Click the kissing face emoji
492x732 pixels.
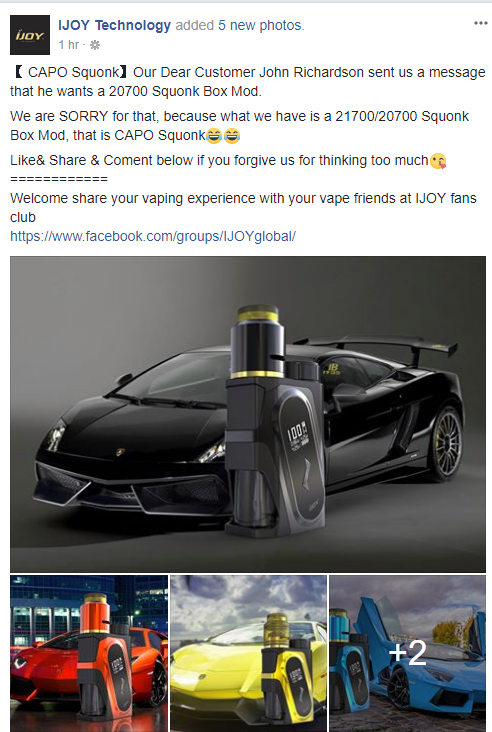(x=438, y=161)
